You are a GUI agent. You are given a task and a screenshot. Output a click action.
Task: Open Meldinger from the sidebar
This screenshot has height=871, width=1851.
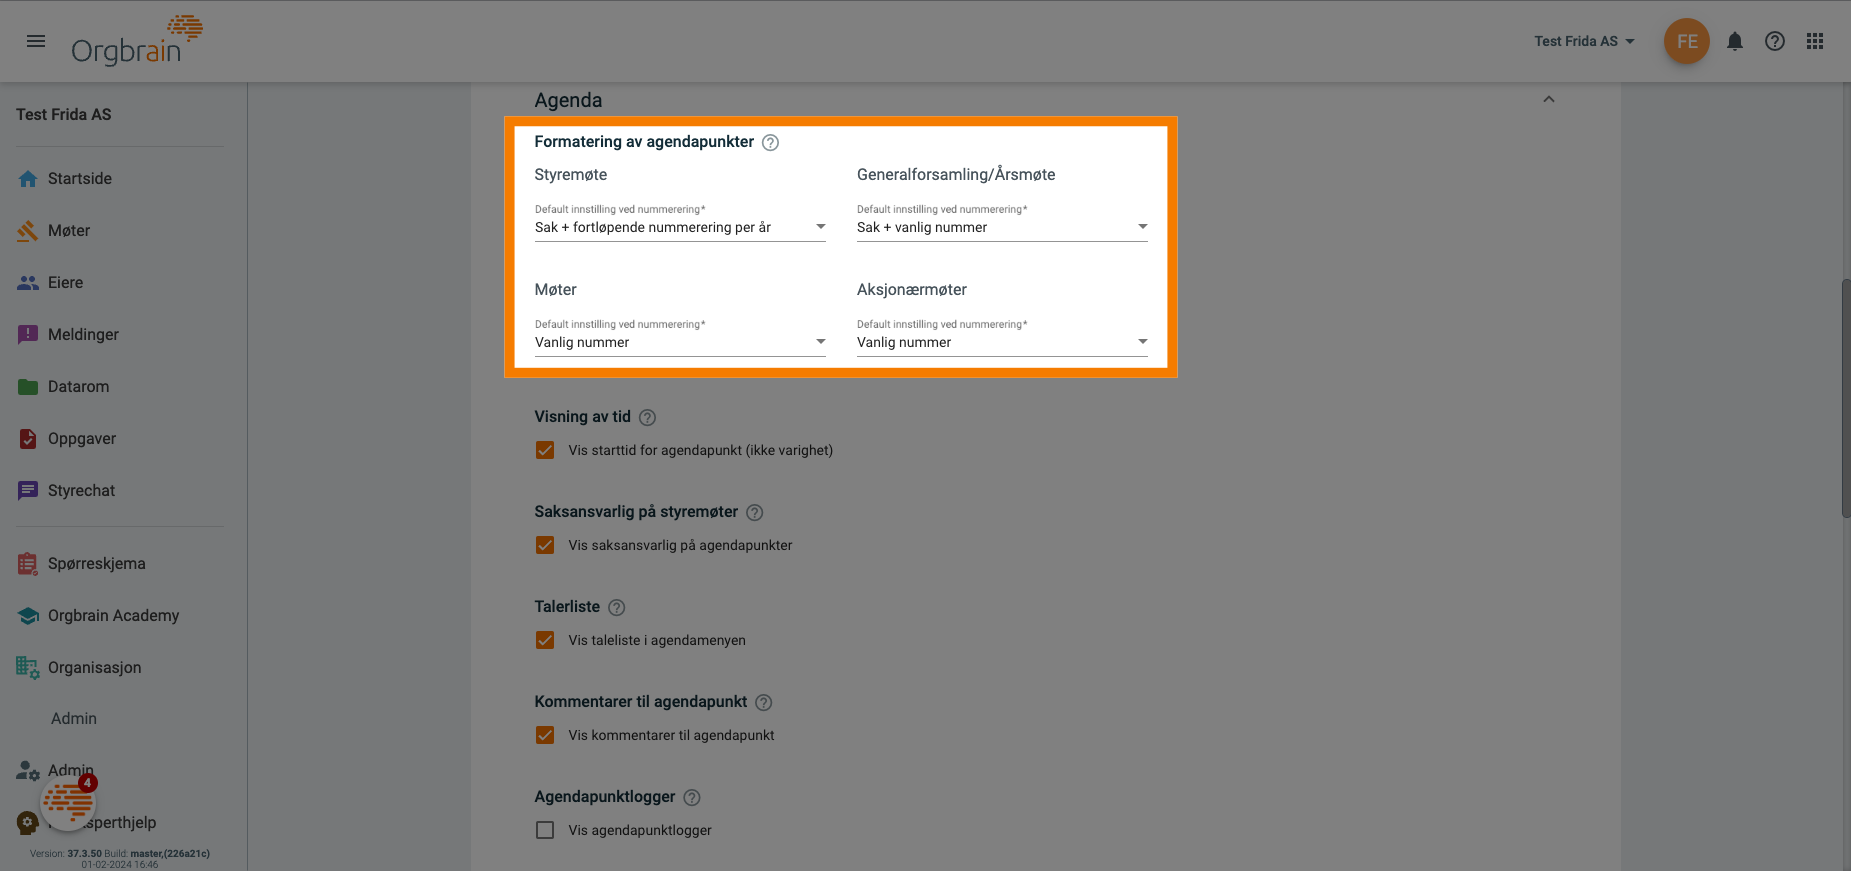pyautogui.click(x=83, y=334)
